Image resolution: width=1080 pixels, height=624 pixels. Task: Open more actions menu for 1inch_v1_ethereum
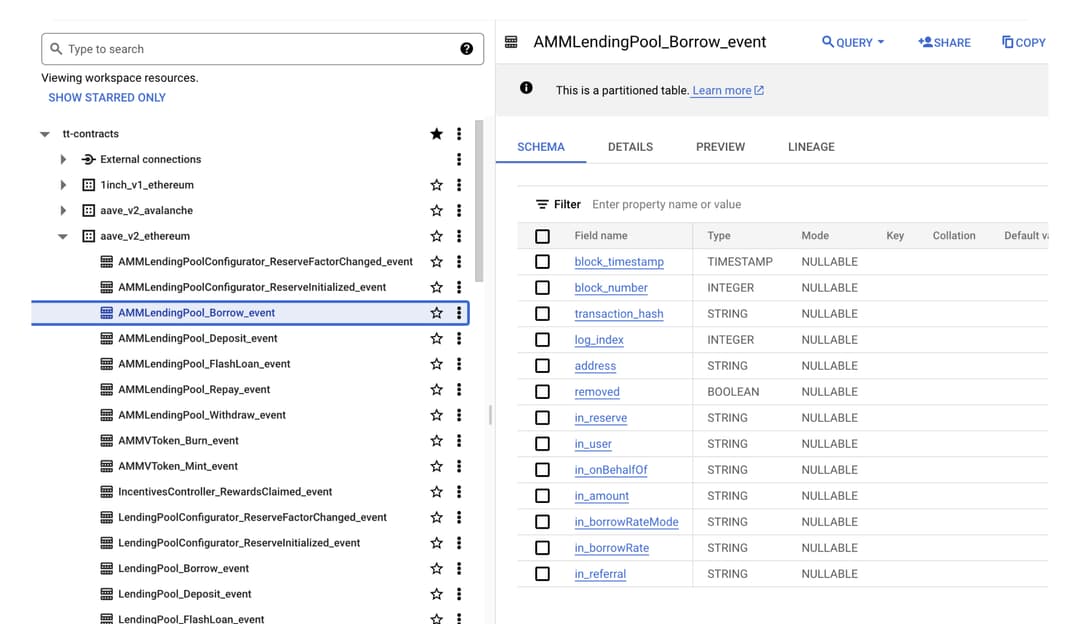coord(459,185)
